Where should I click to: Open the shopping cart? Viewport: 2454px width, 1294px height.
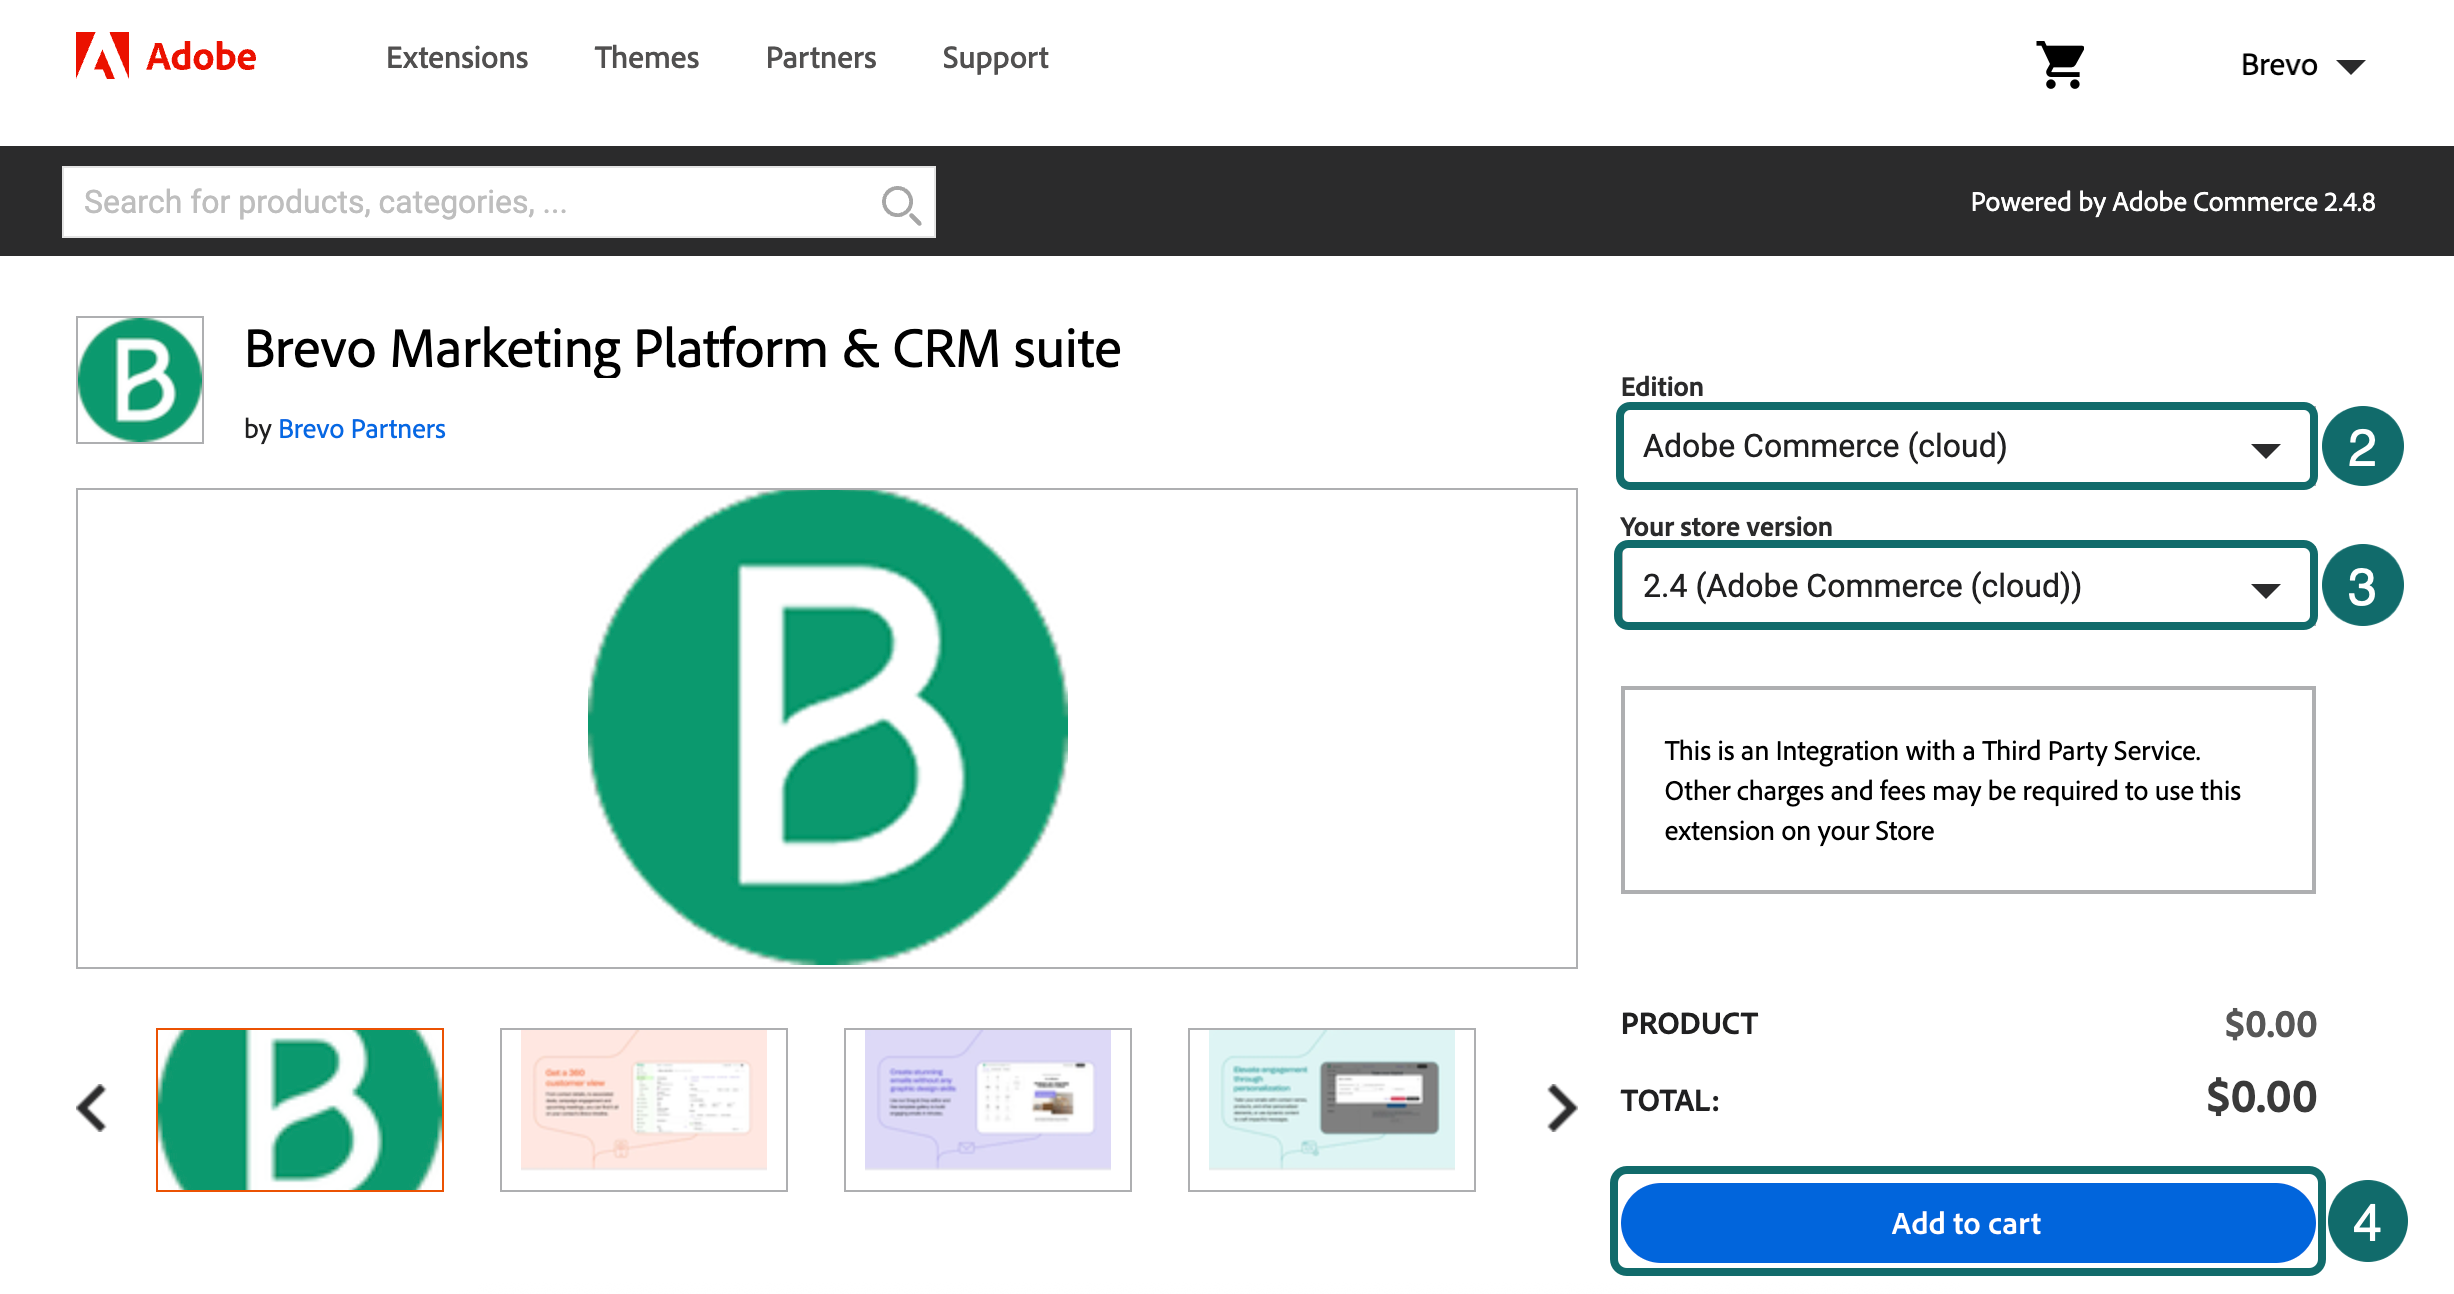[x=2062, y=63]
